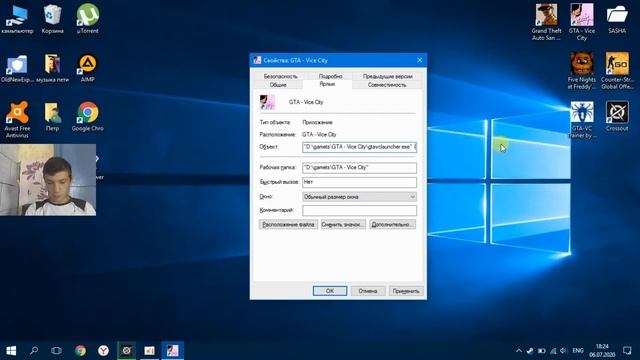The width and height of the screenshot is (640, 360).
Task: Switch to the Общие tab
Action: [x=278, y=85]
